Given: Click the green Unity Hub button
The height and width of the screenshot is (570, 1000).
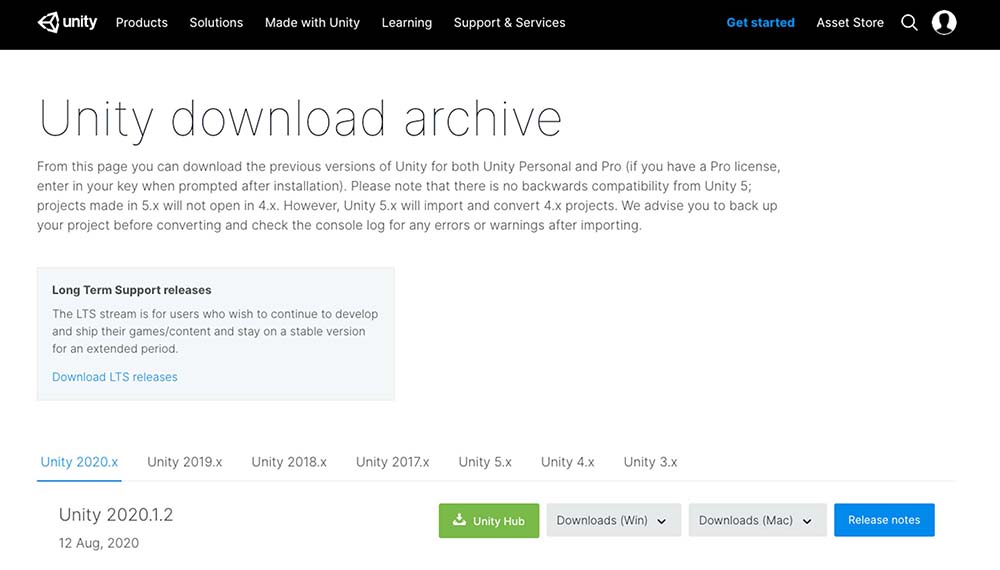Looking at the screenshot, I should coord(489,520).
